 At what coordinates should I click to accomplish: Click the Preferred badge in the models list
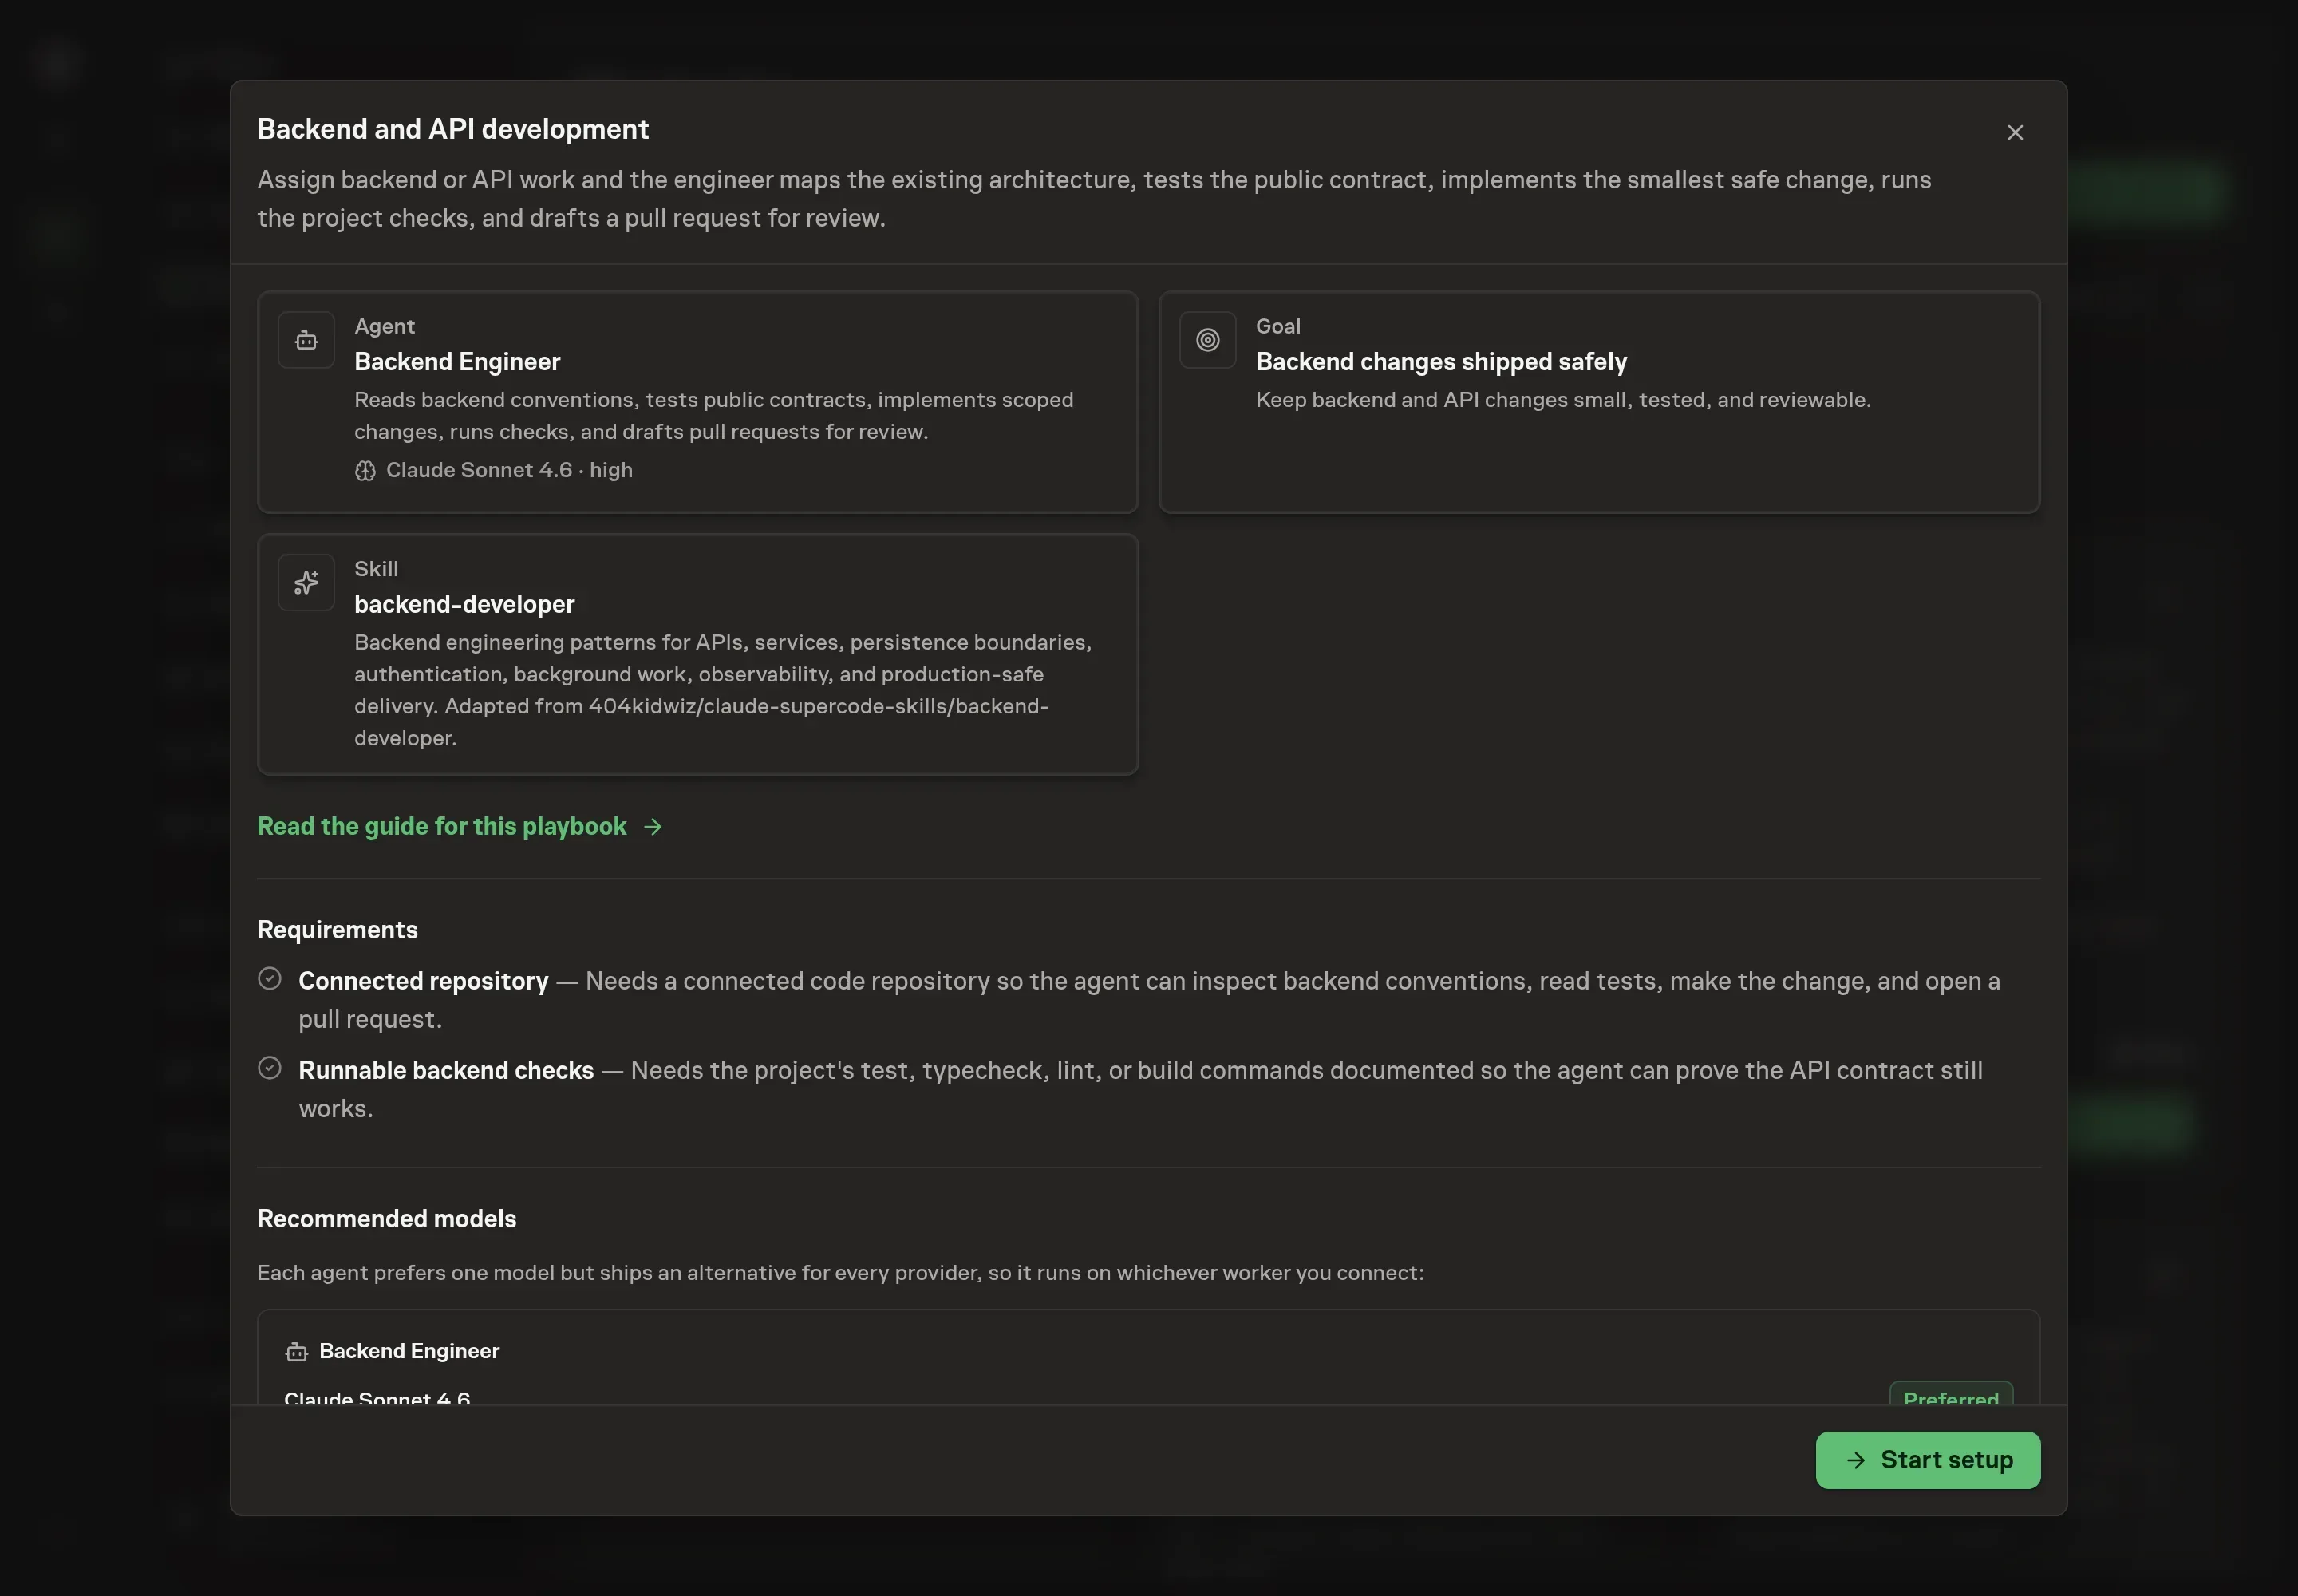pos(1950,1395)
